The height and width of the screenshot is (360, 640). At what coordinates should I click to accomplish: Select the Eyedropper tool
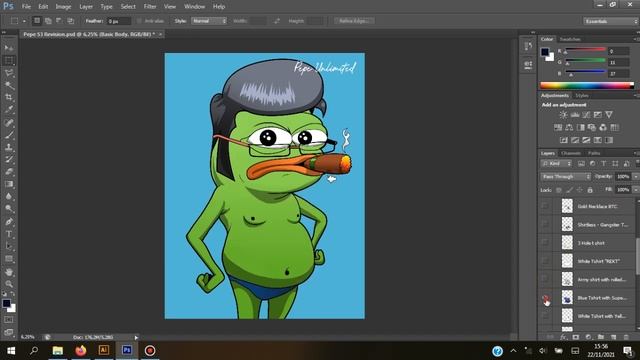9,110
